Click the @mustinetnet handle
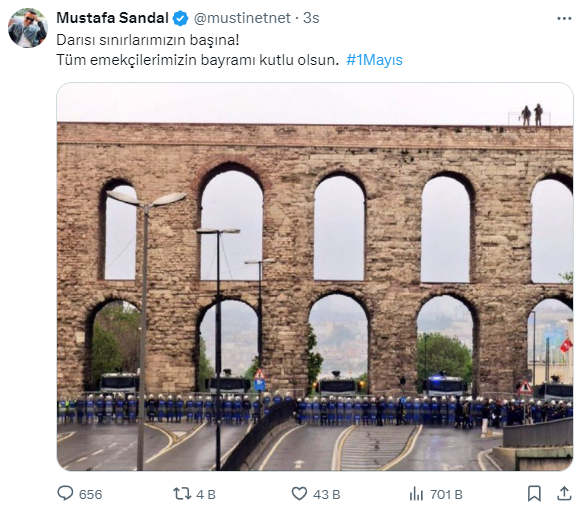This screenshot has width=585, height=511. (242, 18)
